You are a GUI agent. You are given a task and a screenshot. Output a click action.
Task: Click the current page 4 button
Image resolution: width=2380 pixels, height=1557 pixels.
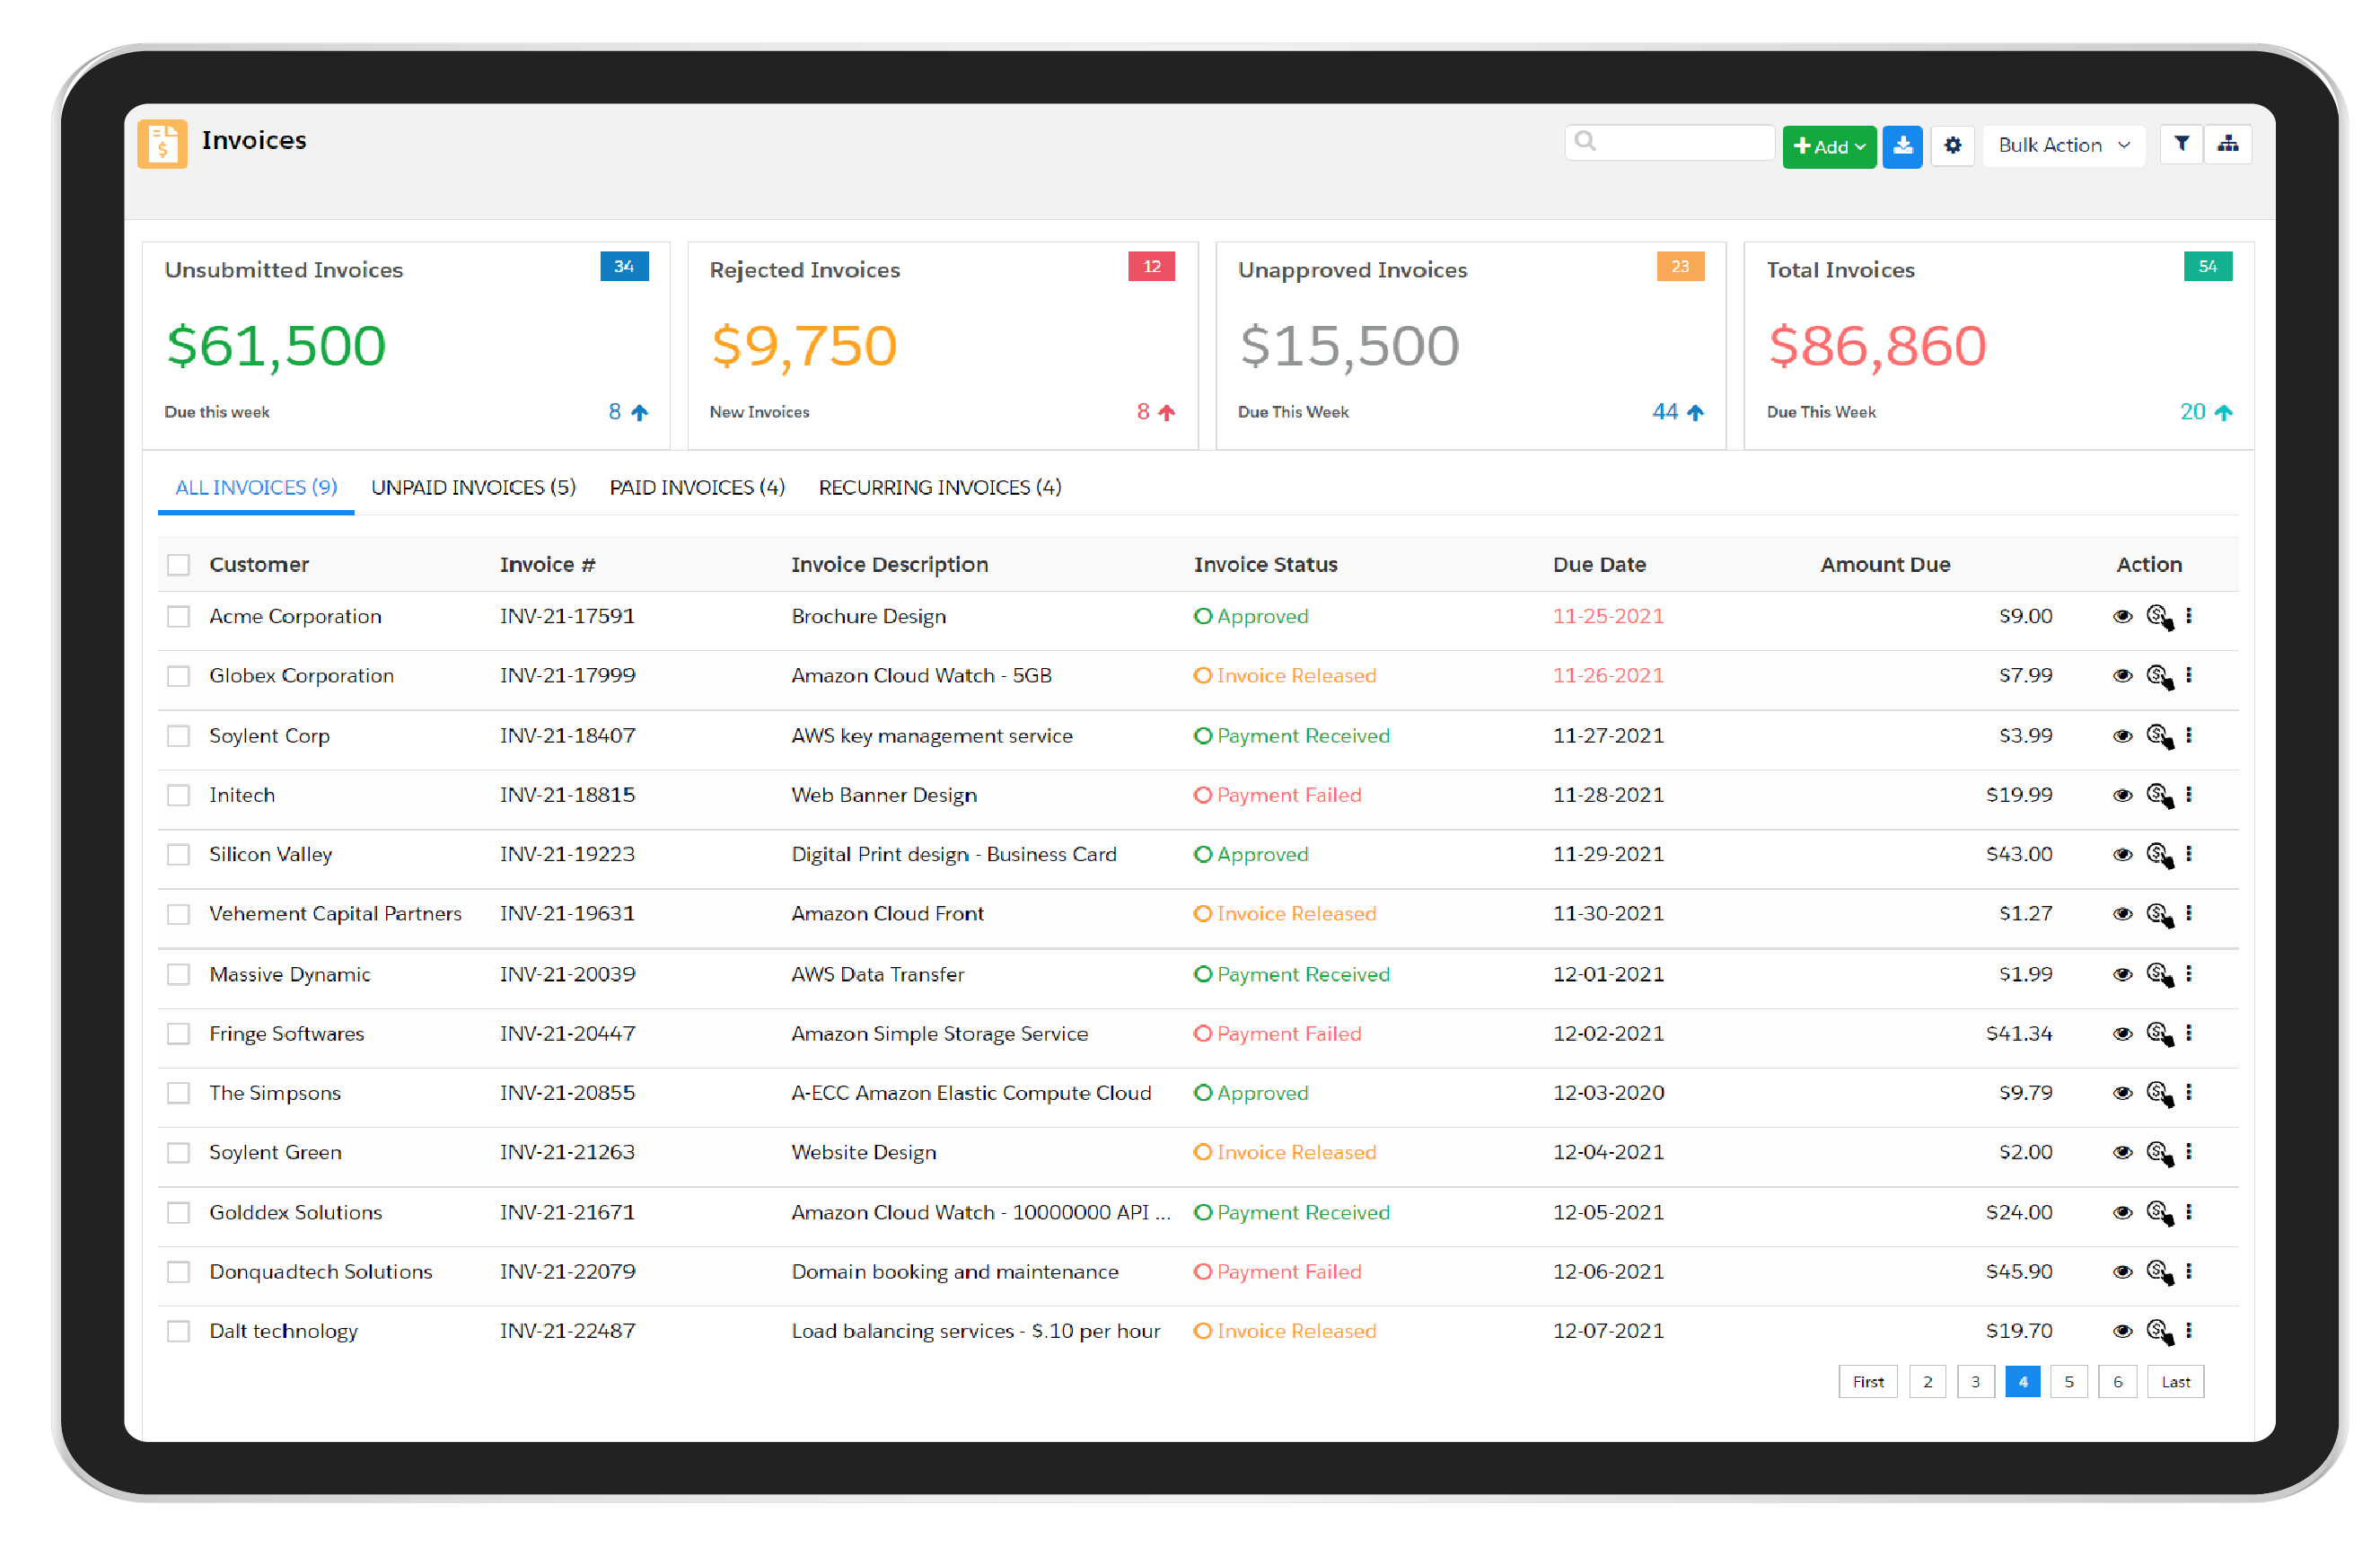[x=2021, y=1382]
